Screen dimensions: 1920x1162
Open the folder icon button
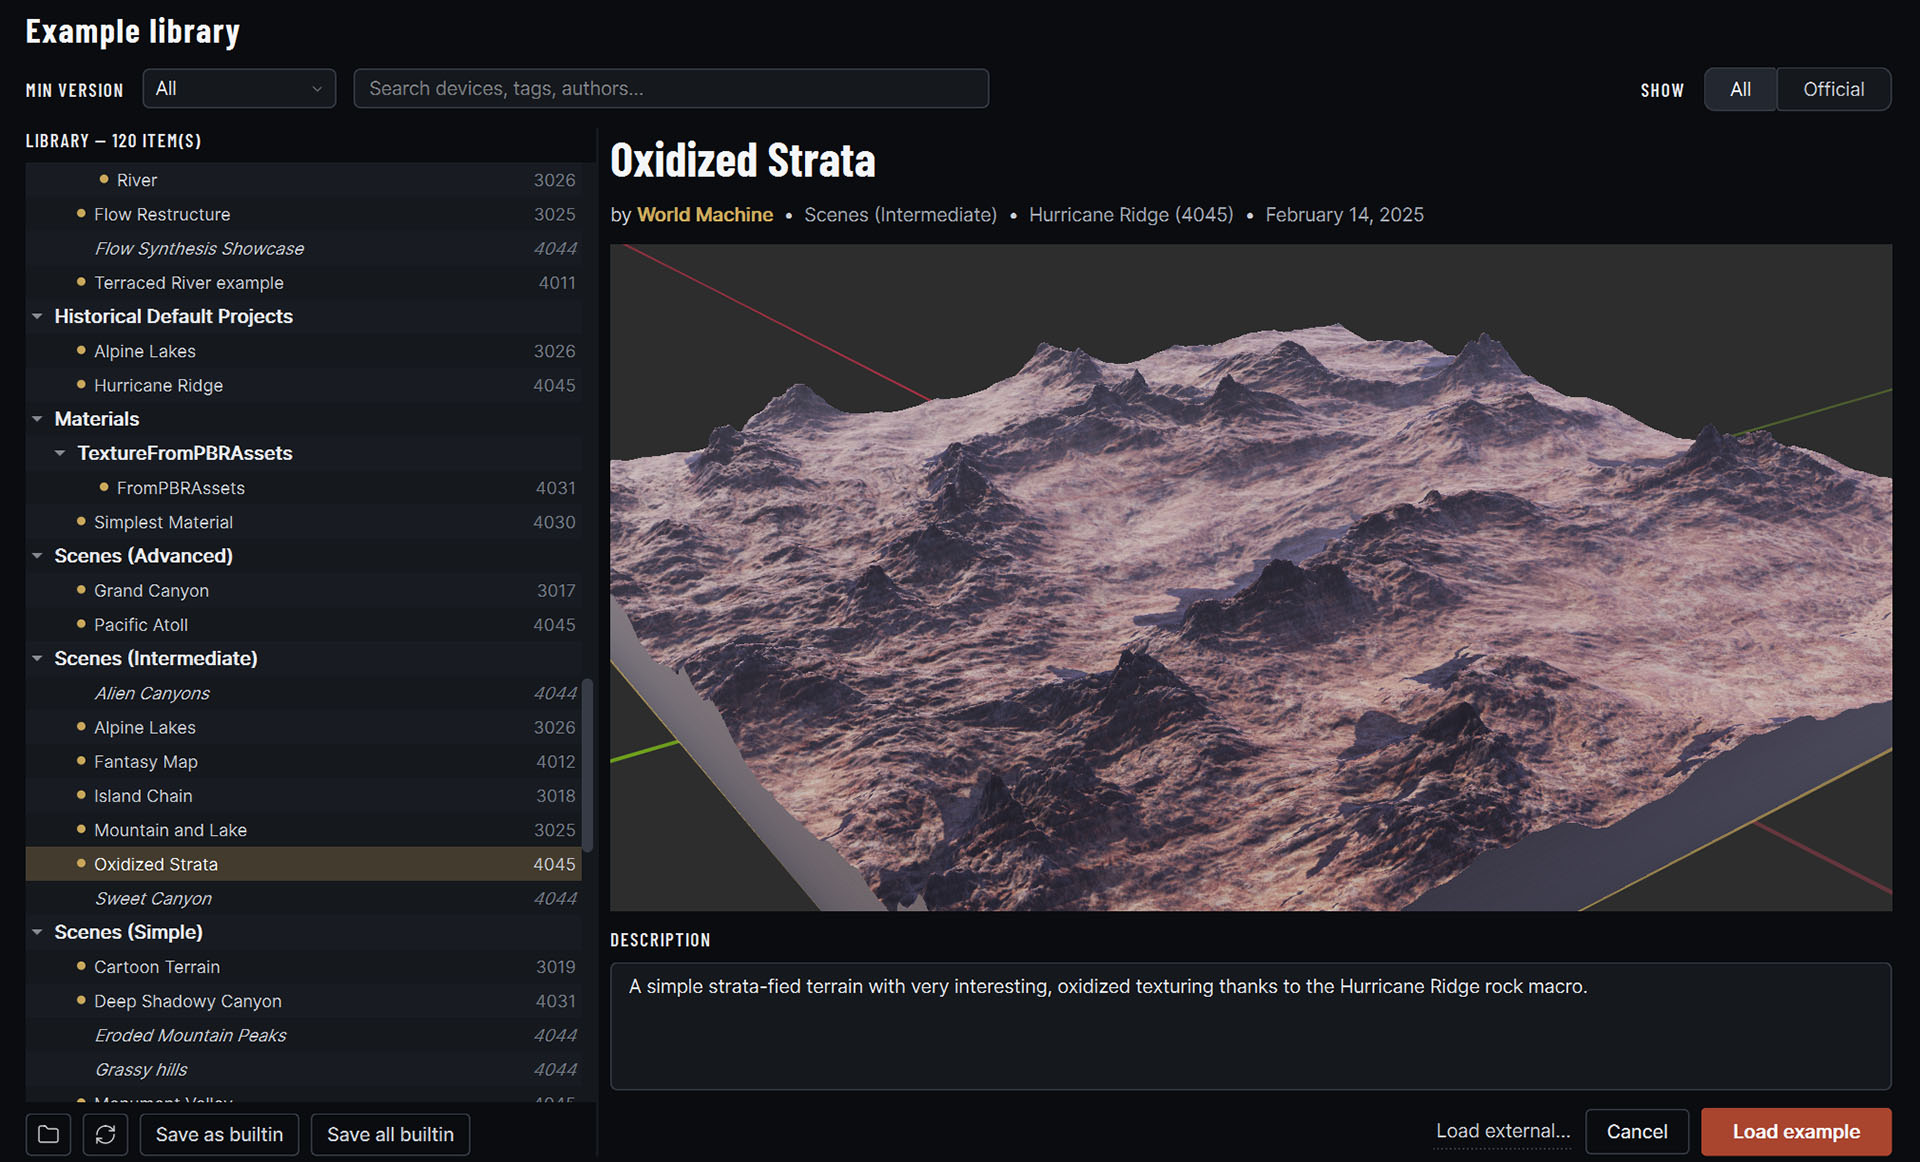(48, 1134)
